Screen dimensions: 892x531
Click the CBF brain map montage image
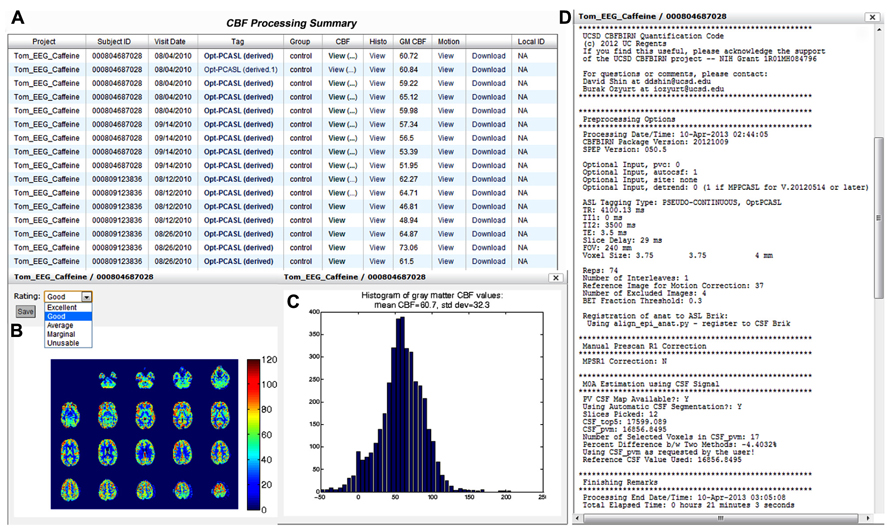(x=144, y=434)
